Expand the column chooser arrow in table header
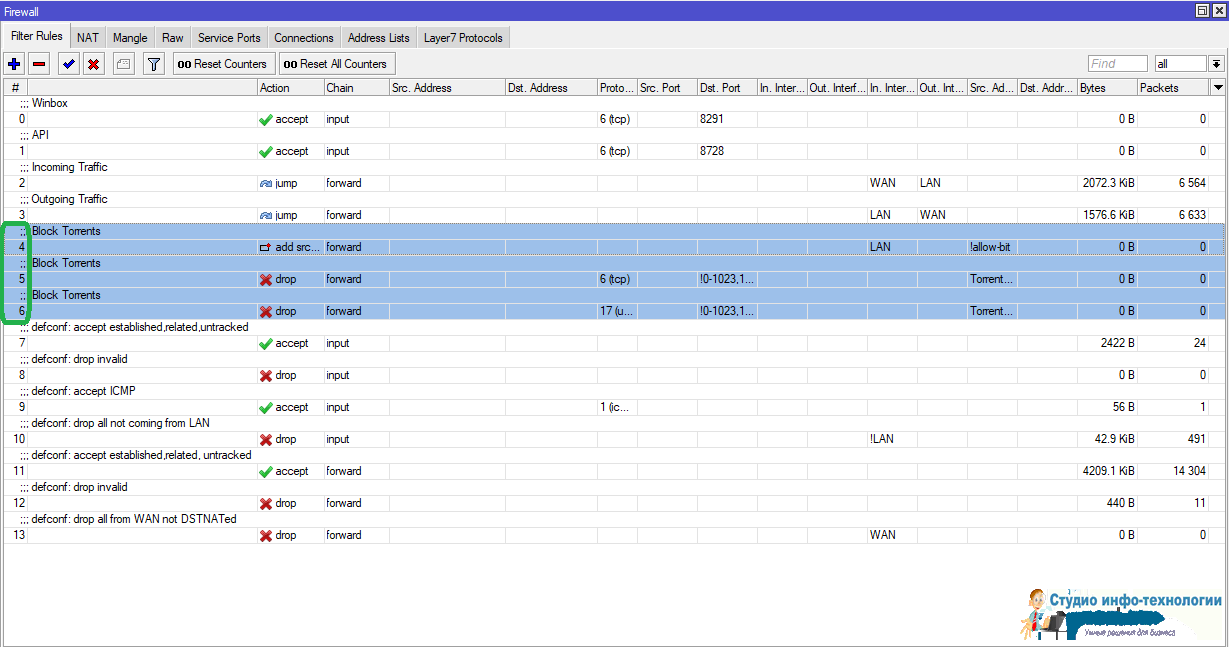The width and height of the screenshot is (1229, 647). pos(1217,88)
